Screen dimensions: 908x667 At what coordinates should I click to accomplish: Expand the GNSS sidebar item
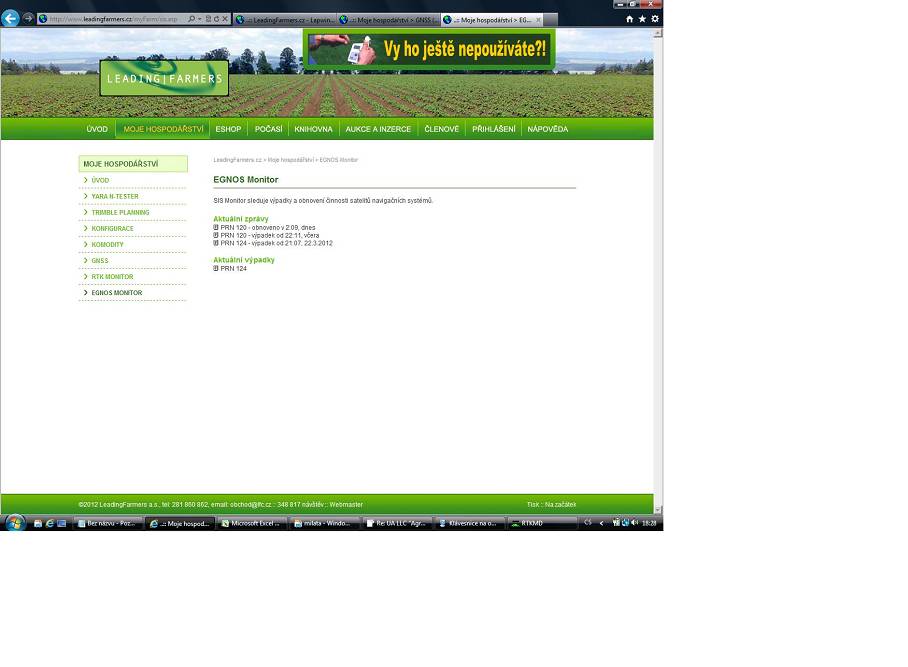click(x=100, y=261)
